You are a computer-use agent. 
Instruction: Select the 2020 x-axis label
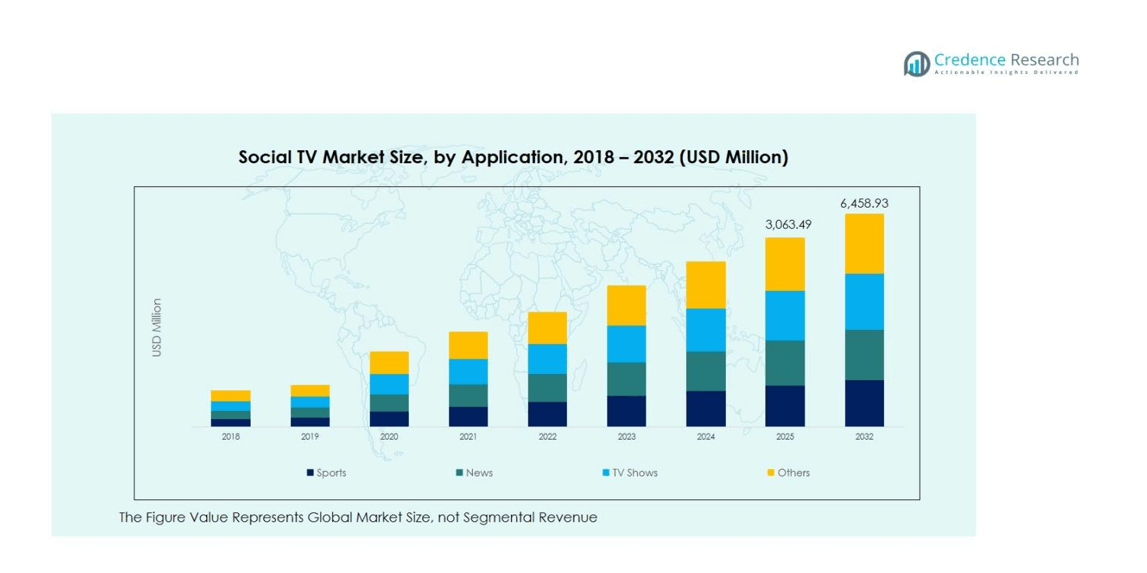pyautogui.click(x=389, y=437)
